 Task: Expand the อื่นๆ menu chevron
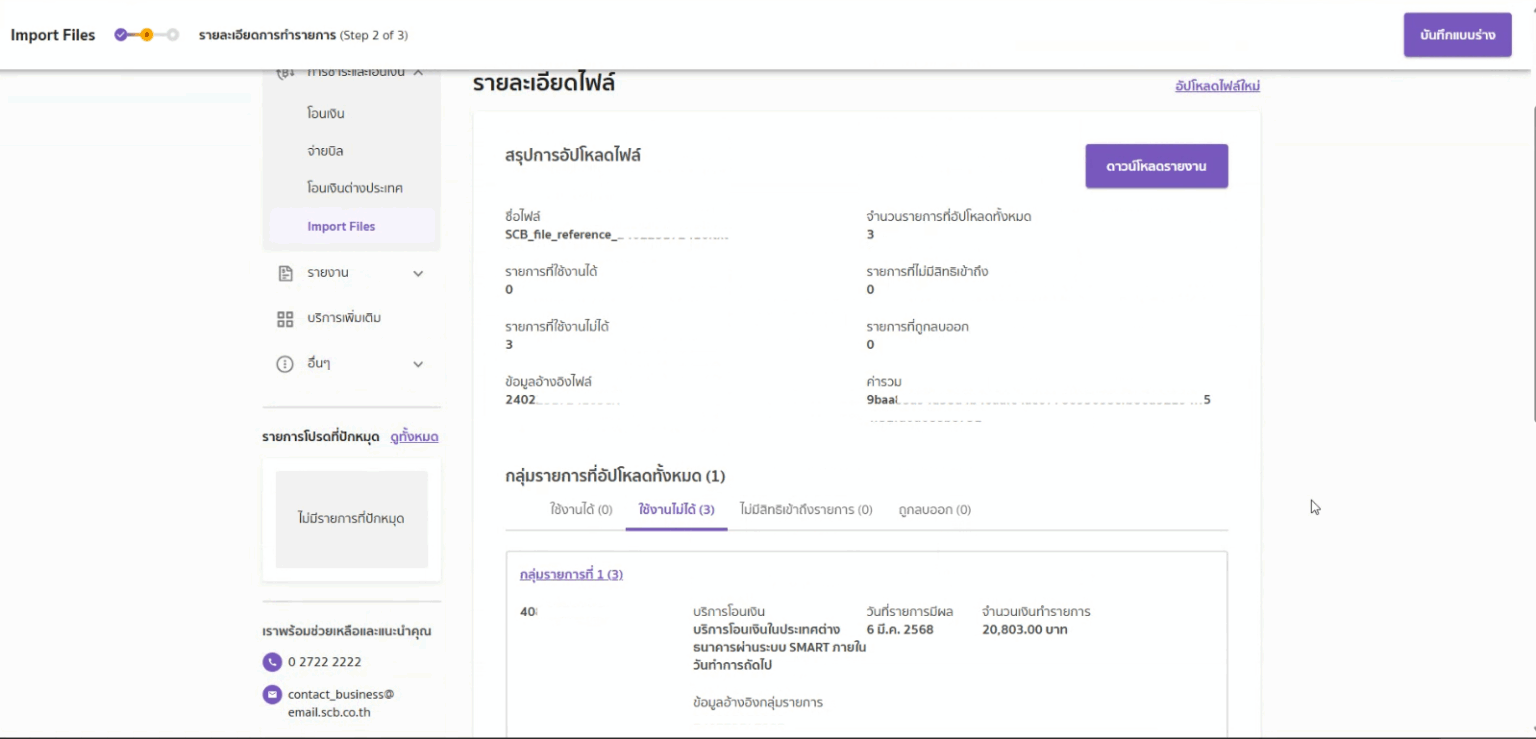click(x=418, y=364)
